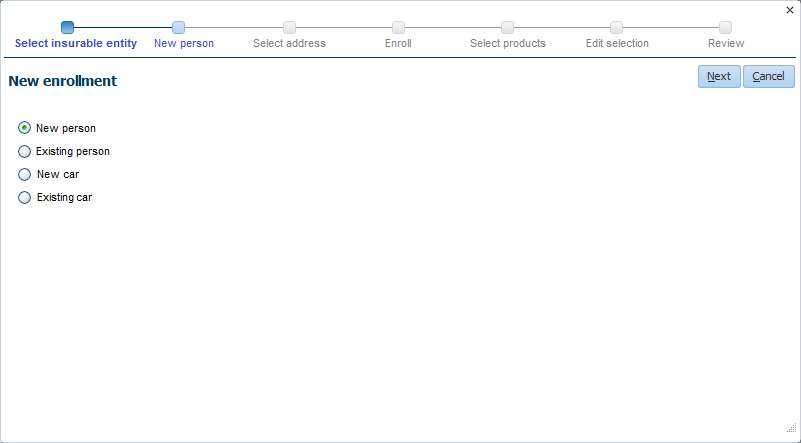Pick the Existing car option
This screenshot has width=801, height=443.
click(24, 197)
